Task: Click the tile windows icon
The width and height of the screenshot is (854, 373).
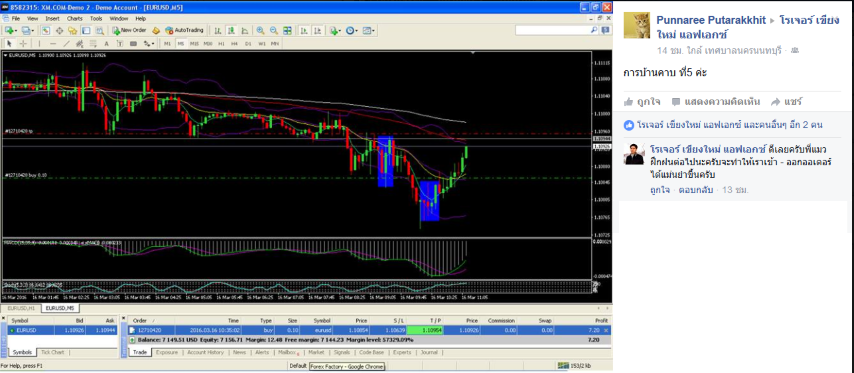Action: 287,30
